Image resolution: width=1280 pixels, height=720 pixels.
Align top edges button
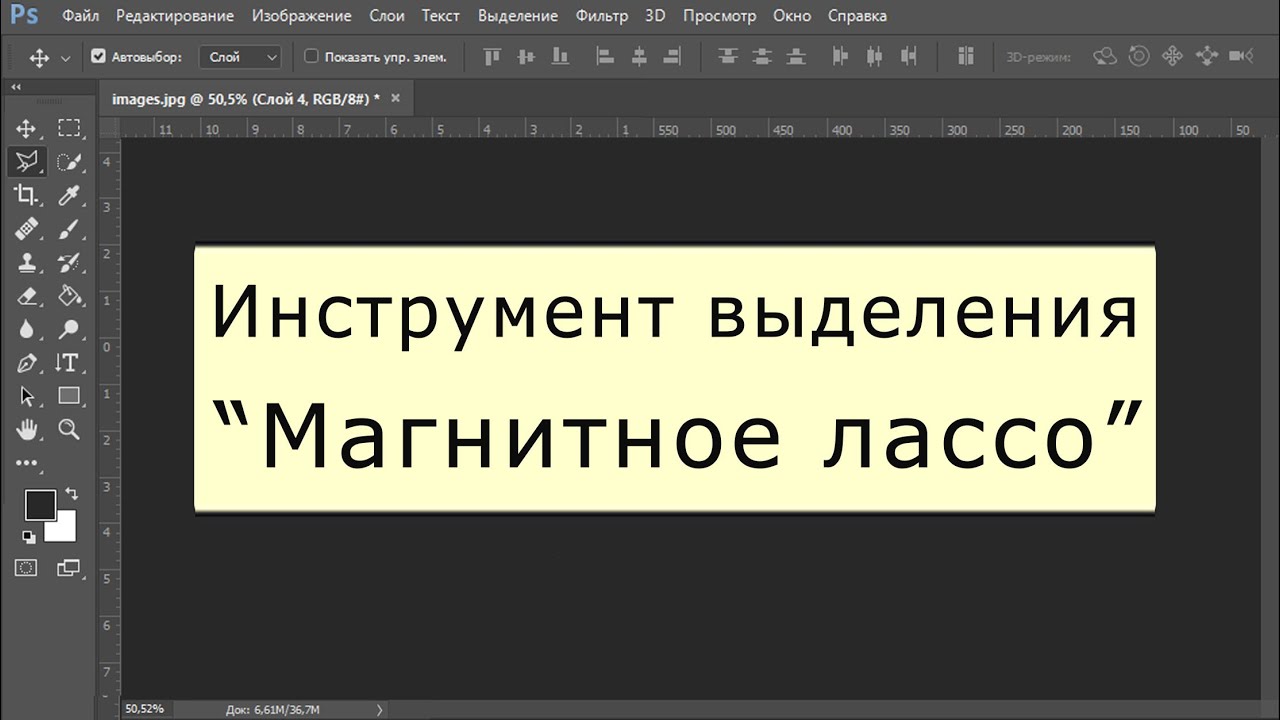(492, 57)
